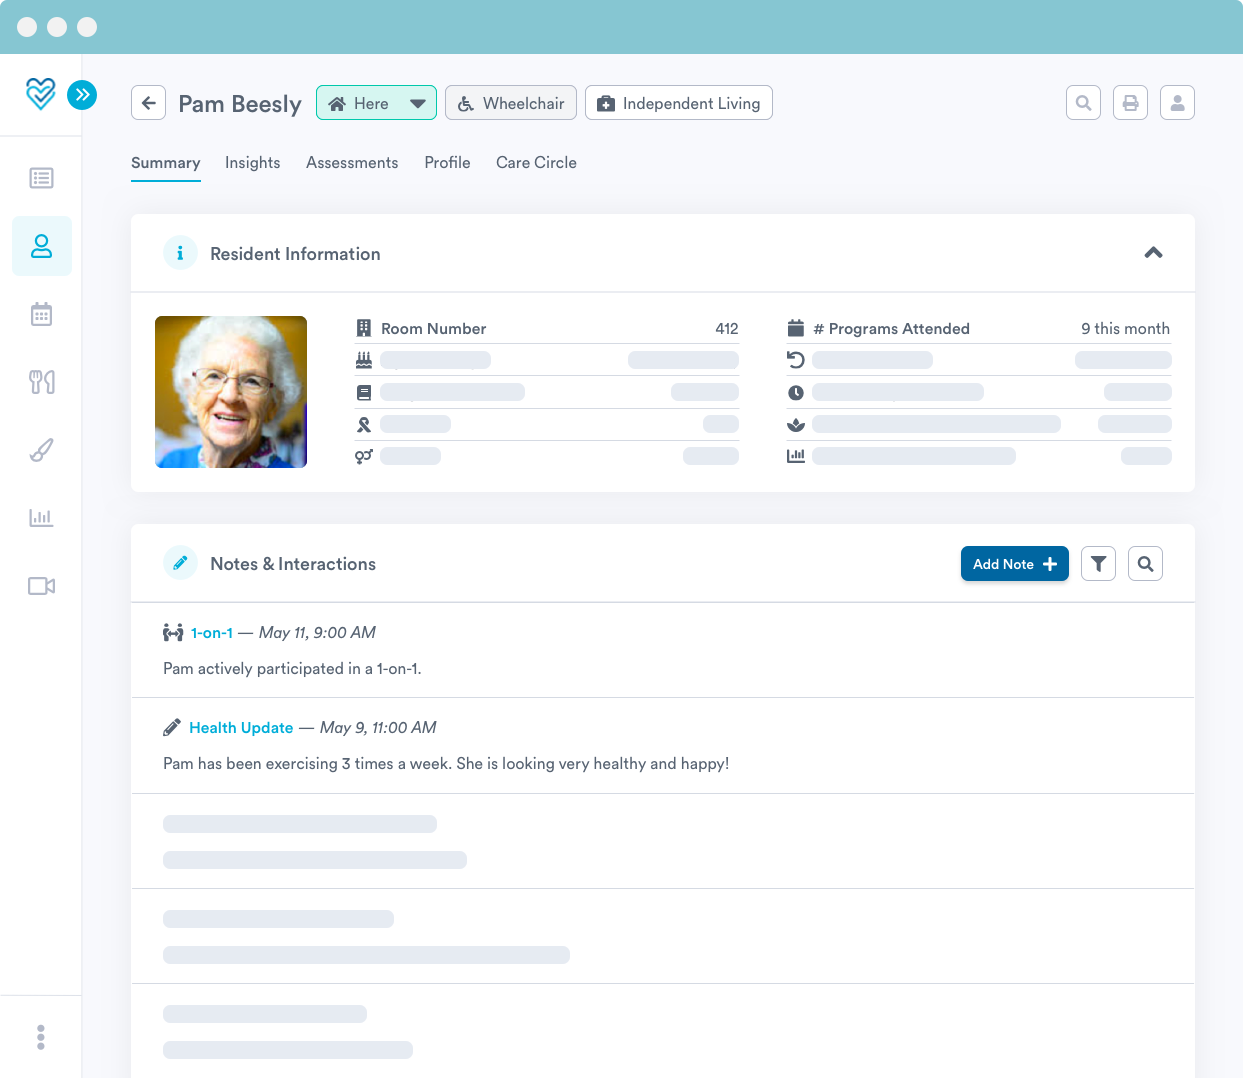Screen dimensions: 1243x1078
Task: Click the May 9, 11:00 AM timestamp
Action: coord(378,728)
